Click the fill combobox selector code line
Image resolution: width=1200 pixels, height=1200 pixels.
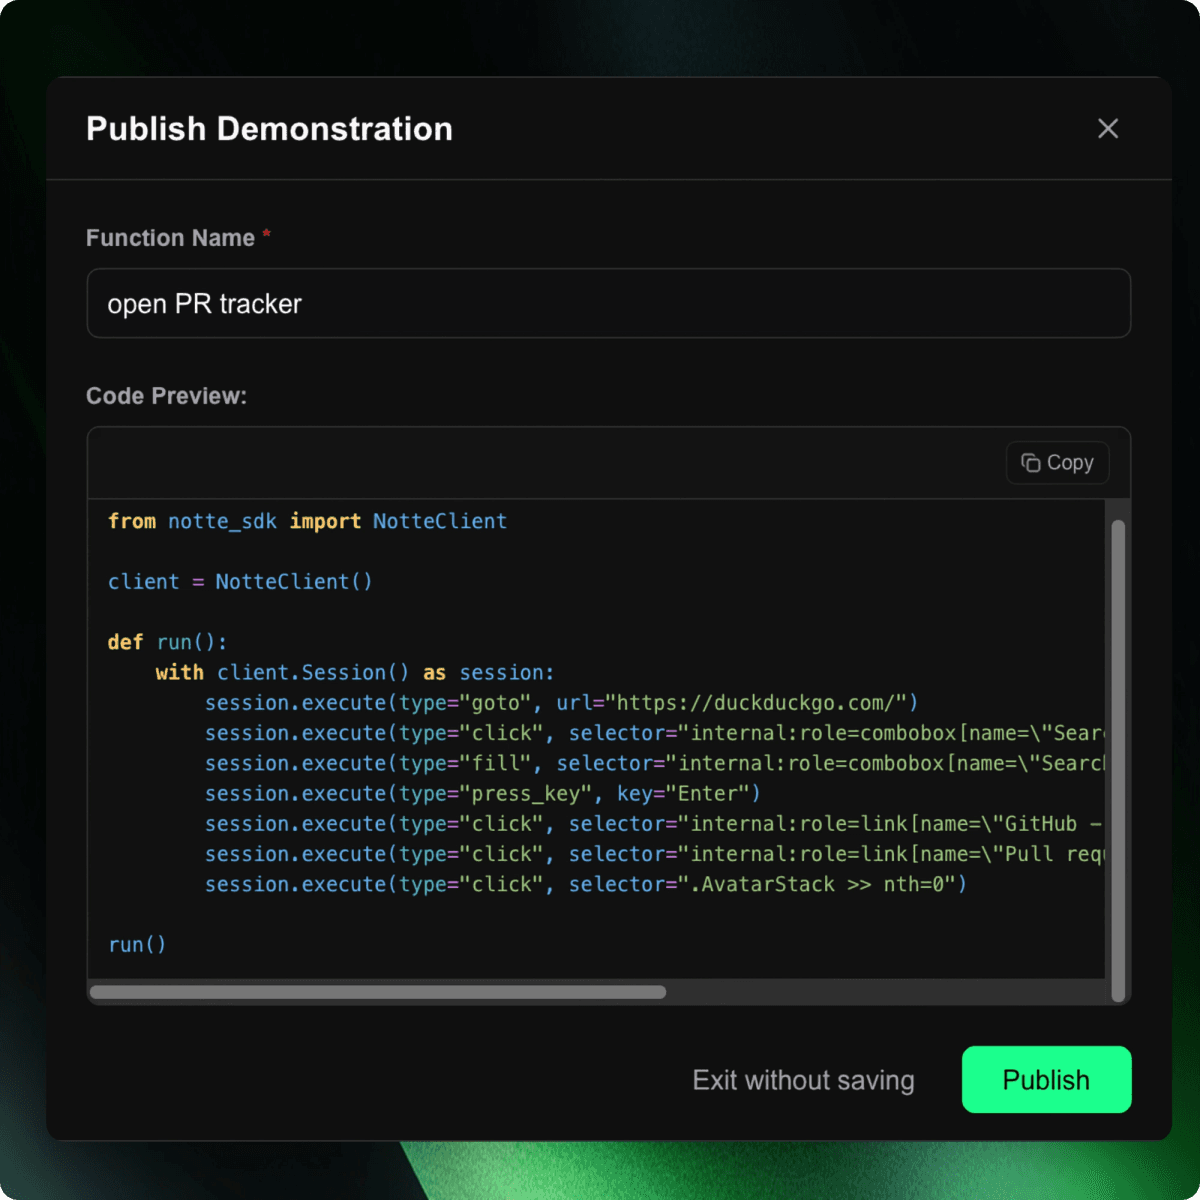tap(654, 763)
